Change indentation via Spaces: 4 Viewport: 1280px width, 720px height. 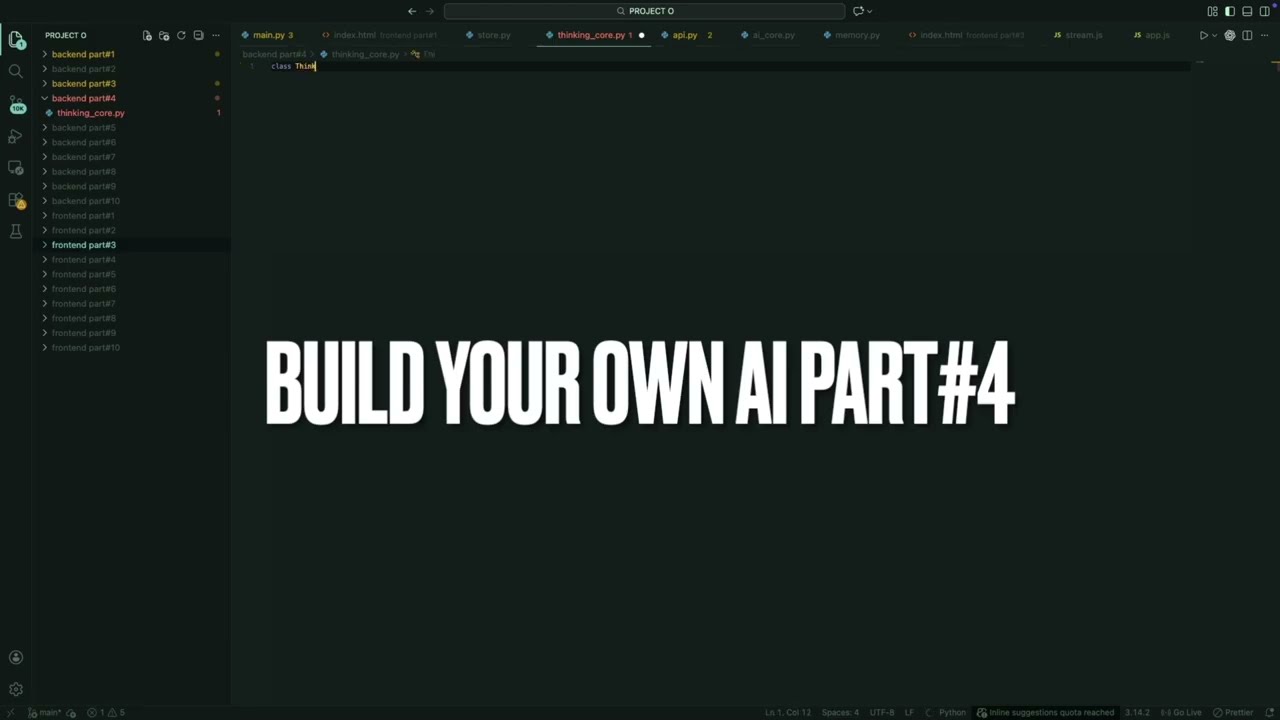(x=840, y=712)
